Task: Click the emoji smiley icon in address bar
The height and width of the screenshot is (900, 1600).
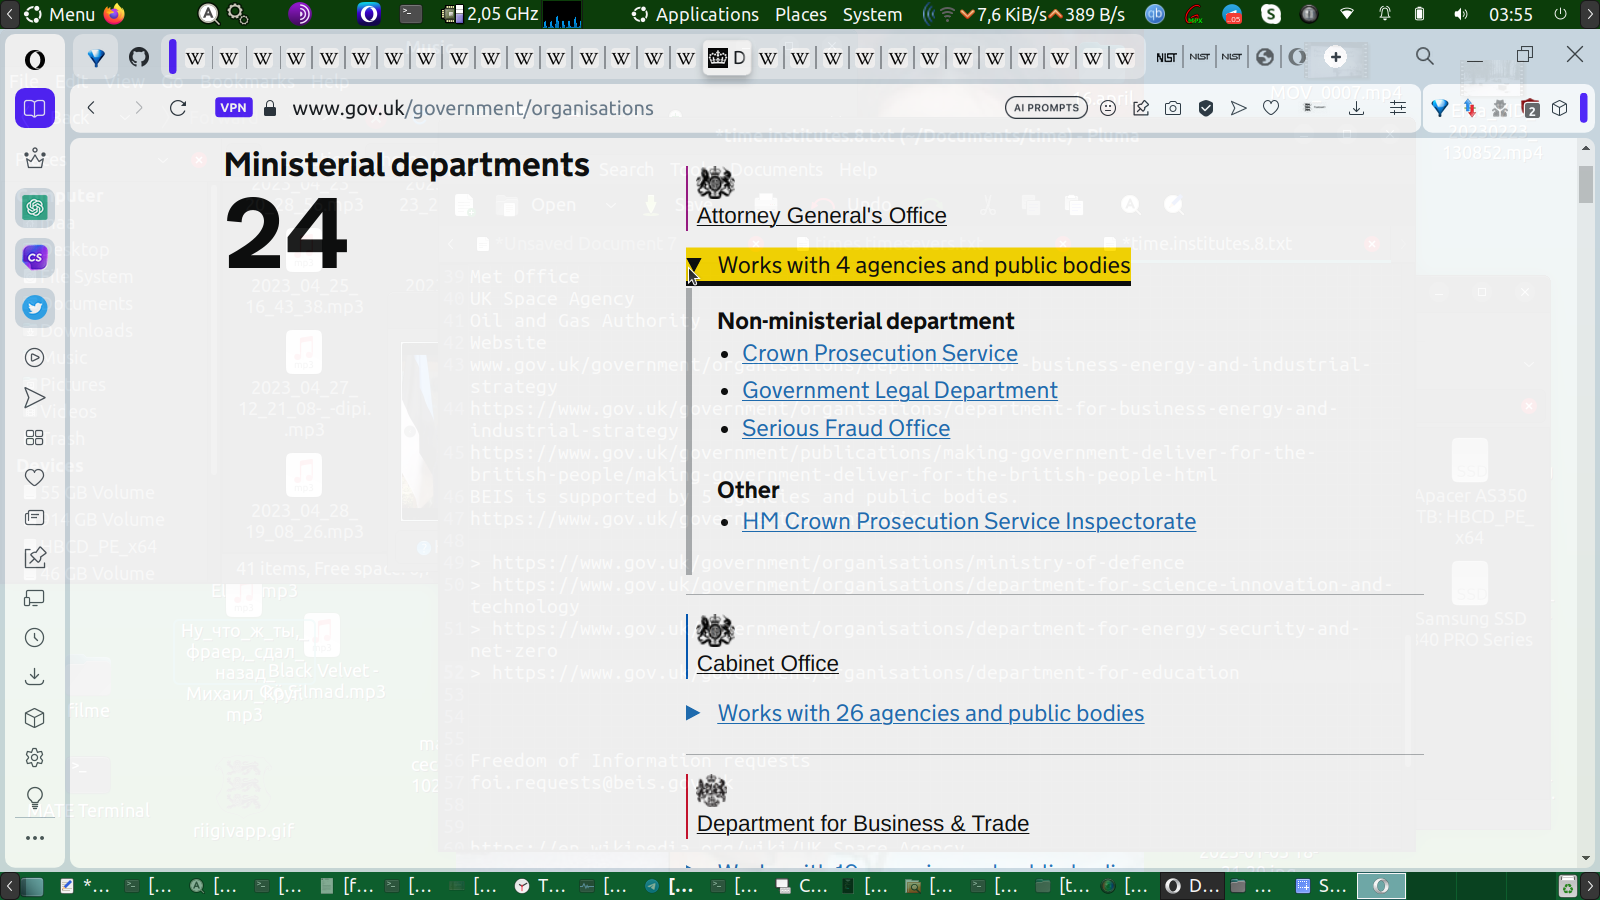Action: 1108,108
